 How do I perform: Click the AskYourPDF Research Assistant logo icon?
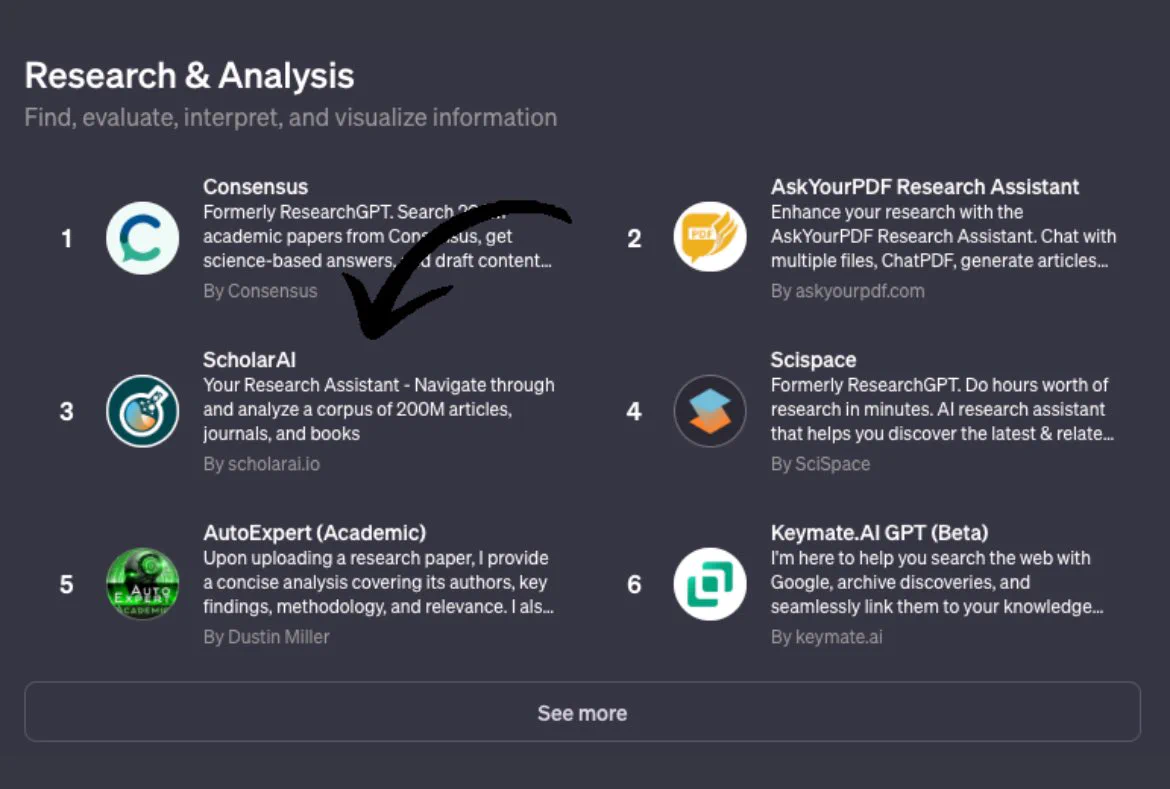(x=710, y=238)
